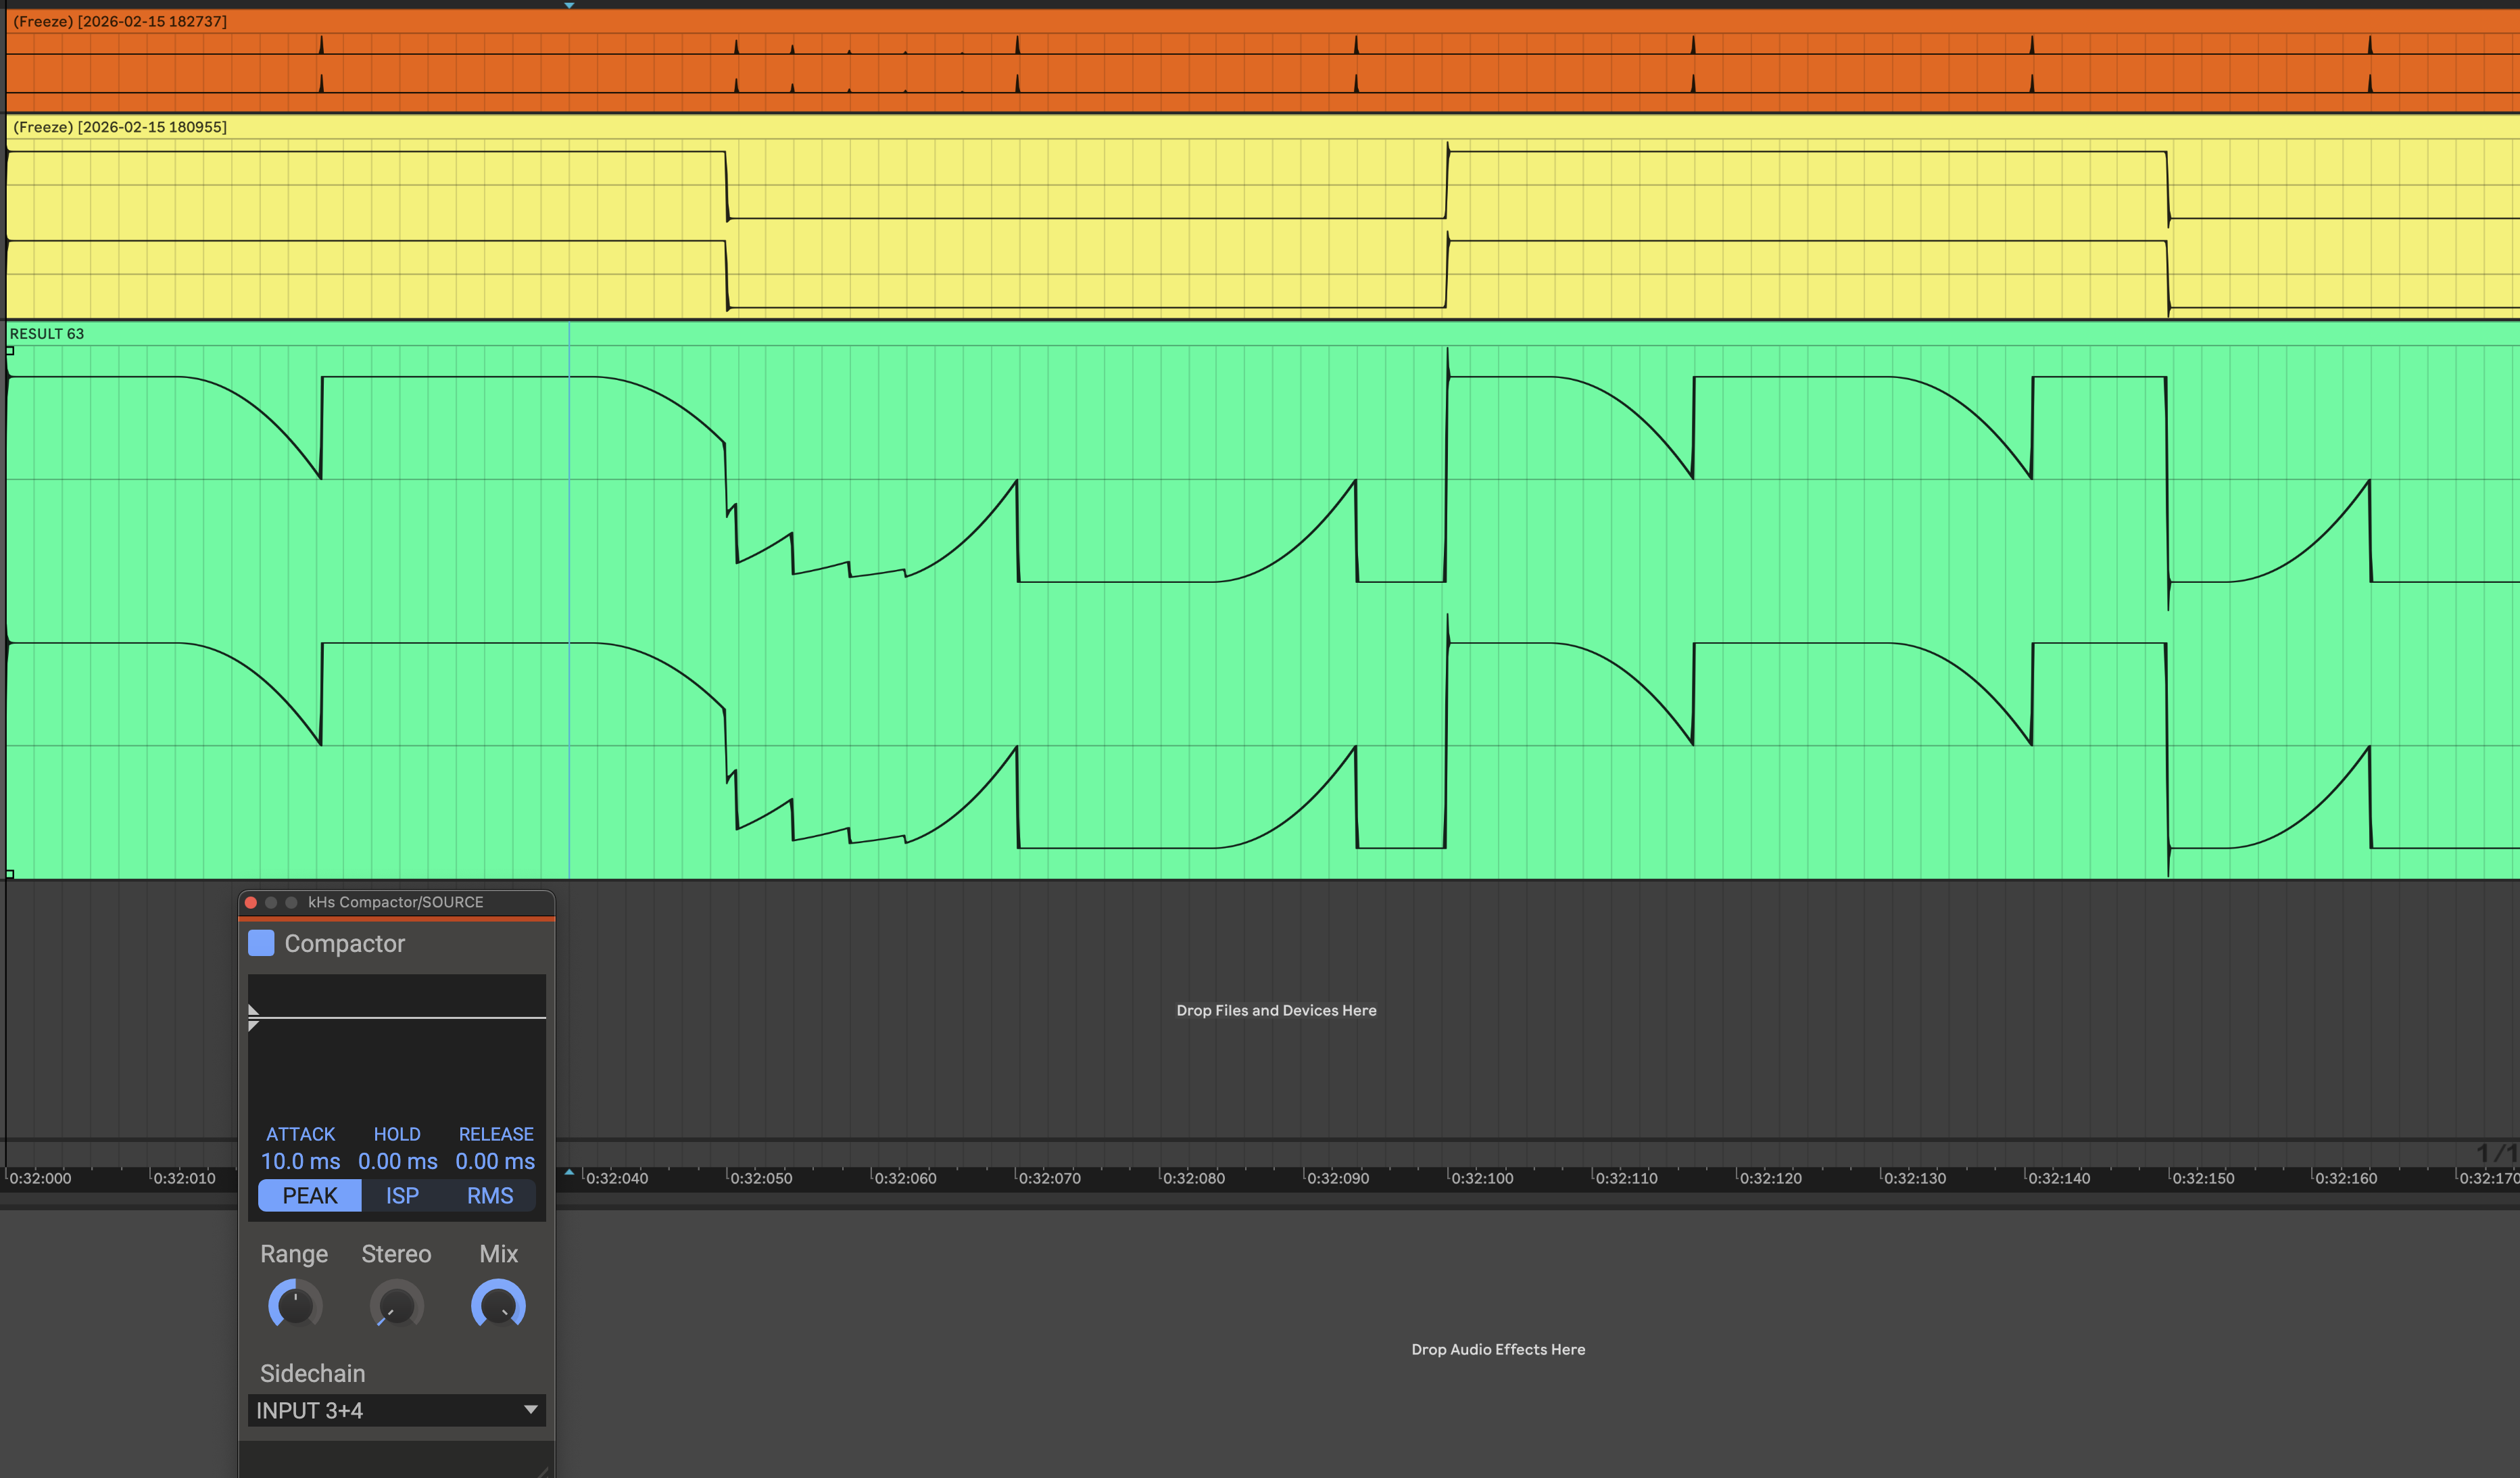Switch detection mode to ISP
The height and width of the screenshot is (1478, 2520).
pos(402,1195)
